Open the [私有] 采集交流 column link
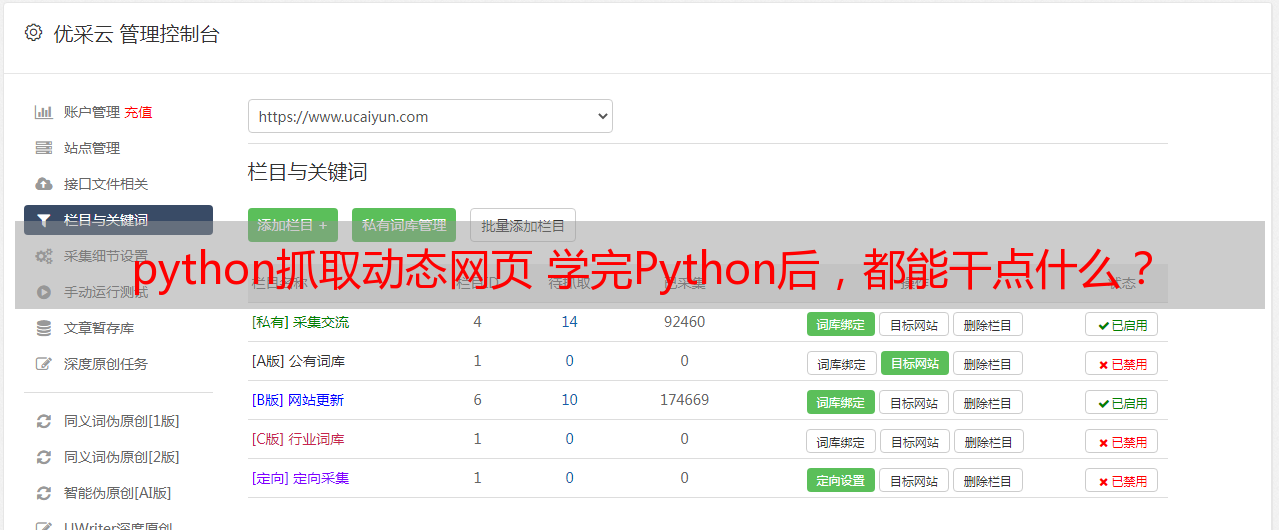Image resolution: width=1279 pixels, height=530 pixels. pyautogui.click(x=300, y=322)
